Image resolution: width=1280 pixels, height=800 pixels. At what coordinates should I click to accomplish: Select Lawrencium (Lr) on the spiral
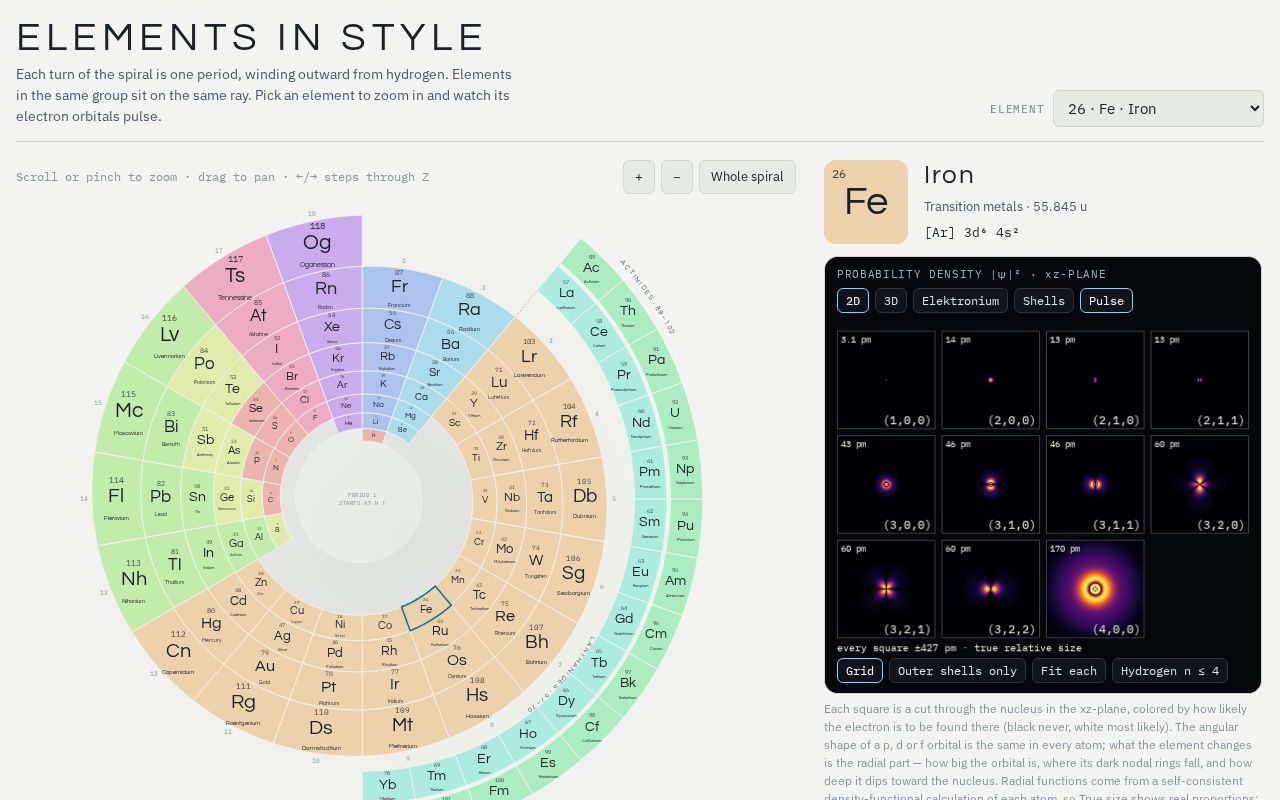click(529, 357)
